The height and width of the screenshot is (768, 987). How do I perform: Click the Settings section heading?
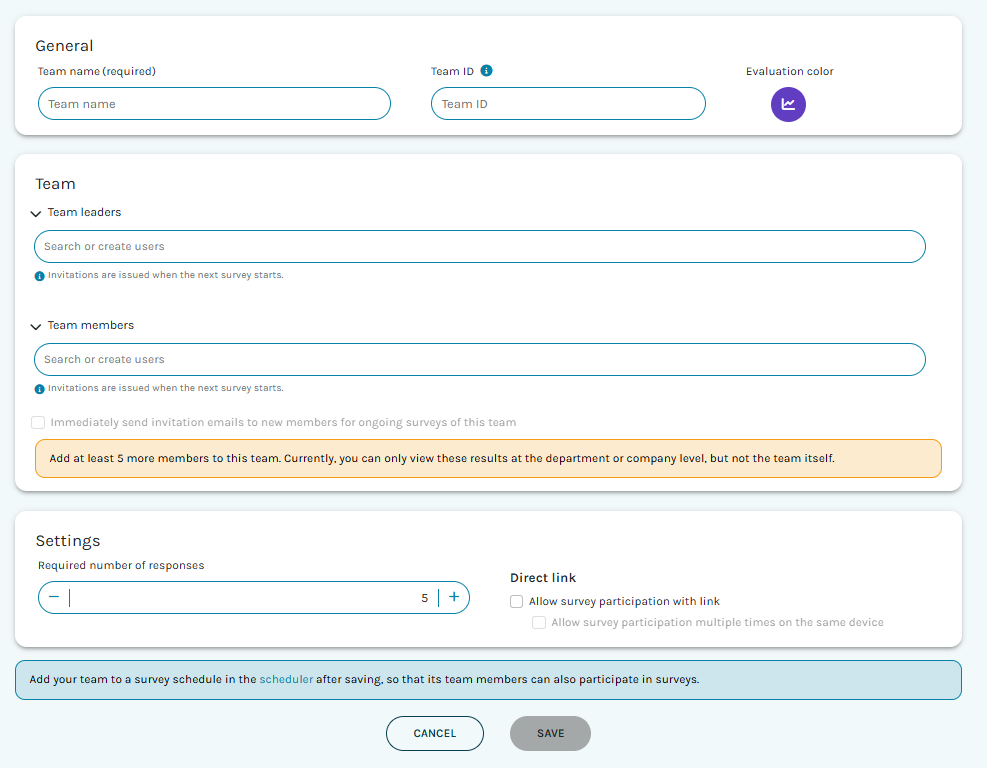pyautogui.click(x=68, y=541)
